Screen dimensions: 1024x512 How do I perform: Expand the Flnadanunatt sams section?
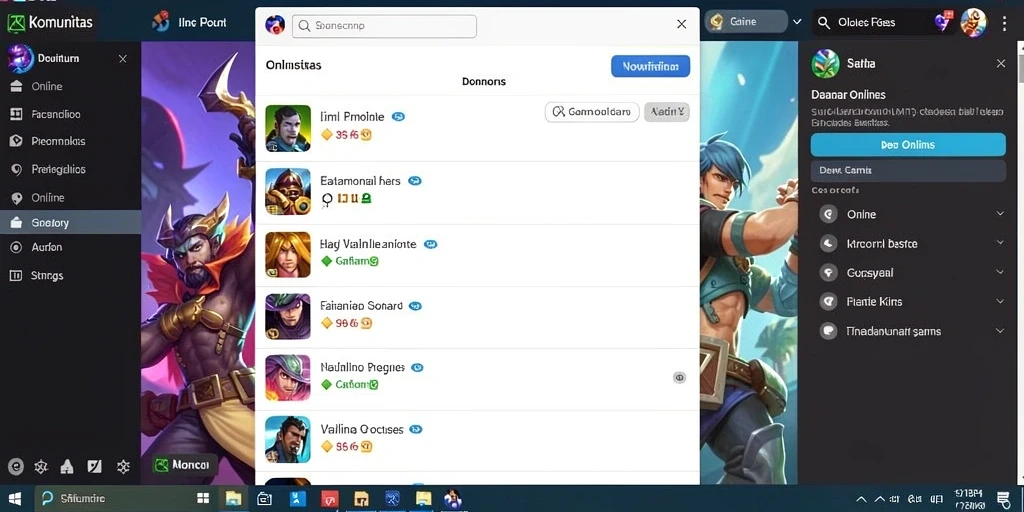point(1000,331)
